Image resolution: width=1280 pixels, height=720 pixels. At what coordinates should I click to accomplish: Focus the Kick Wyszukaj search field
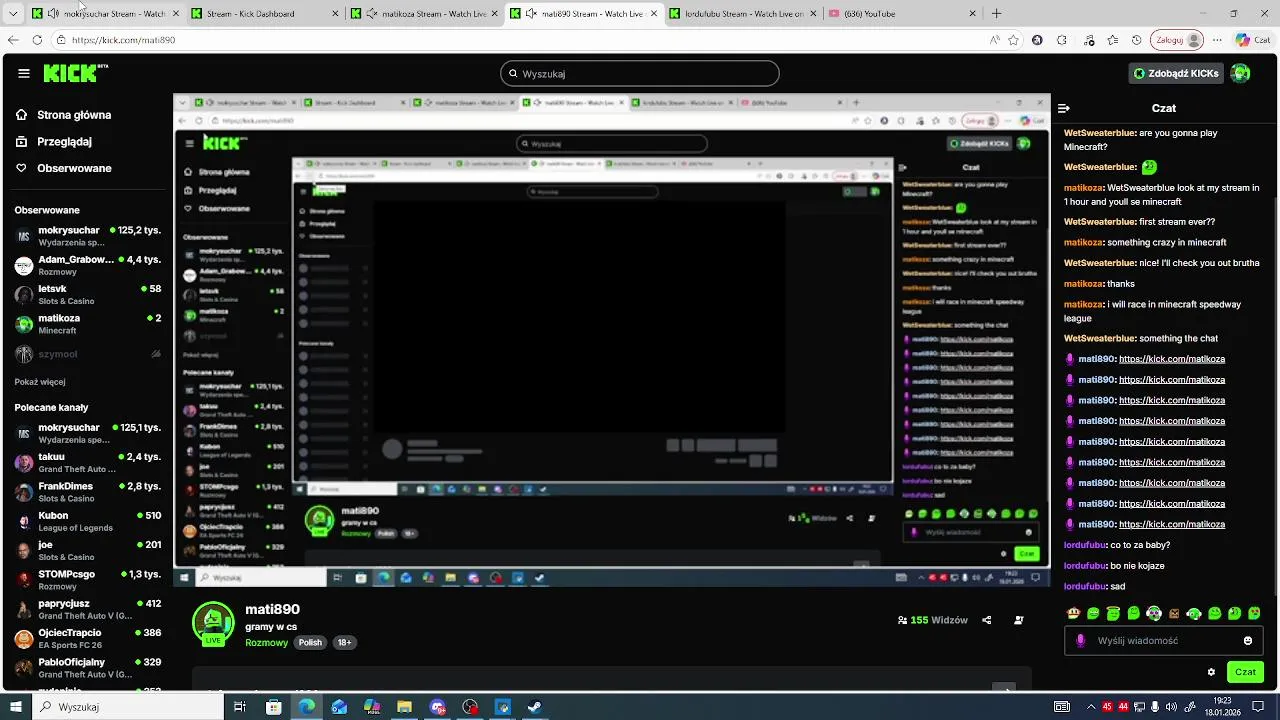click(x=640, y=73)
